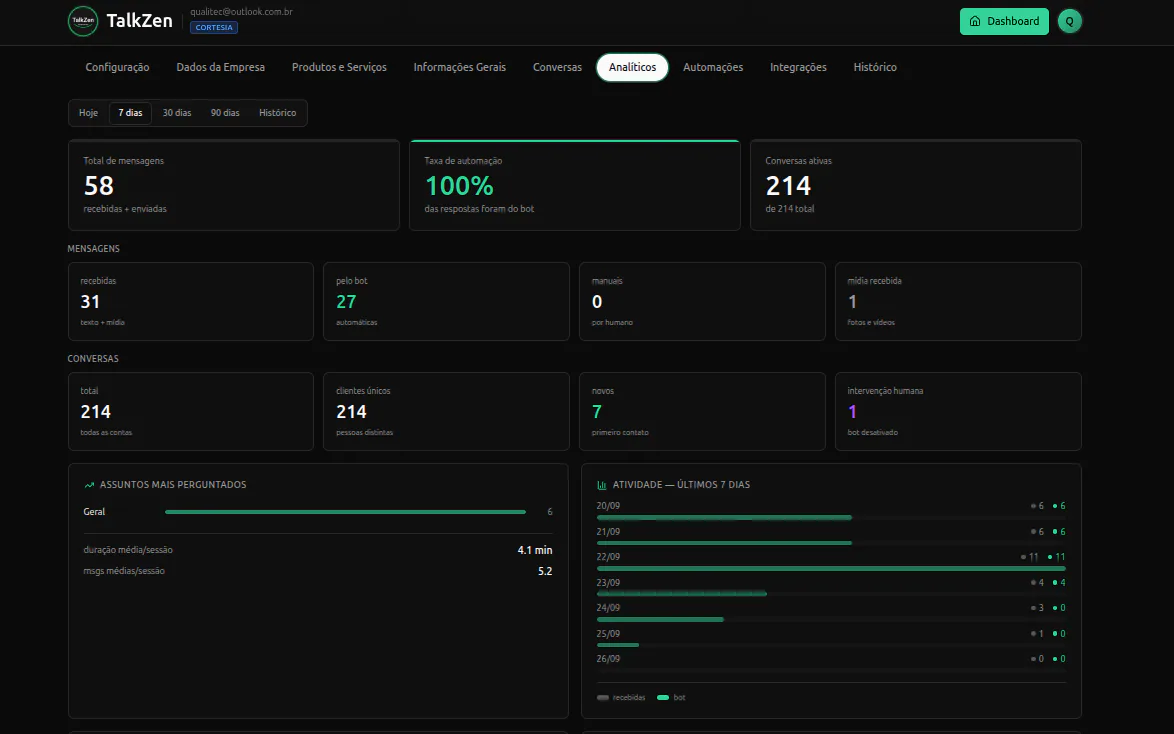
Task: Select the Analíticos tab
Action: click(632, 67)
